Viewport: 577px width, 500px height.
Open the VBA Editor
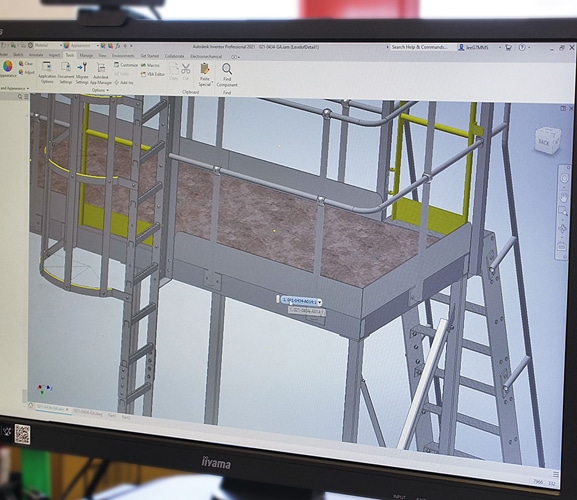[153, 74]
